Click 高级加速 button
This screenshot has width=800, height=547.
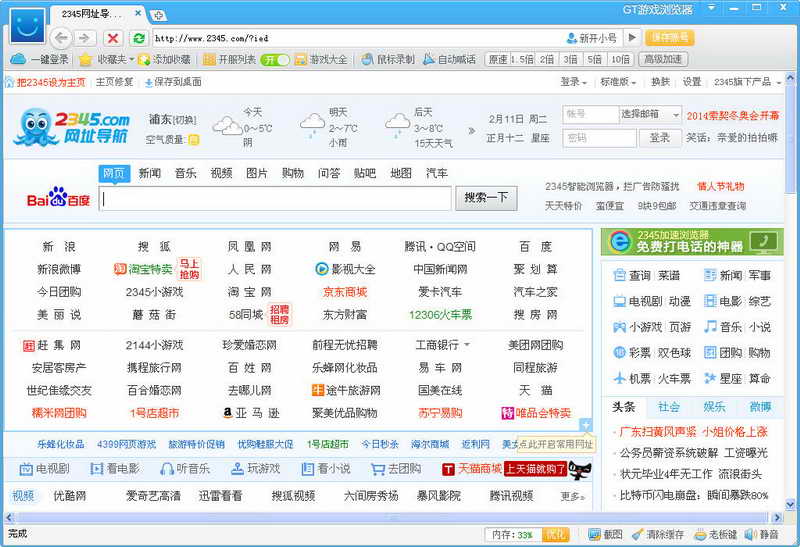point(663,60)
